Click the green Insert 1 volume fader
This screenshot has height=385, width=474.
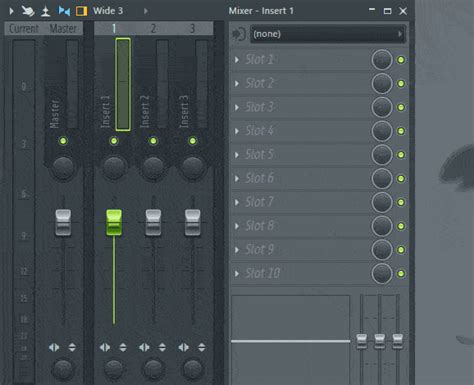click(x=114, y=223)
